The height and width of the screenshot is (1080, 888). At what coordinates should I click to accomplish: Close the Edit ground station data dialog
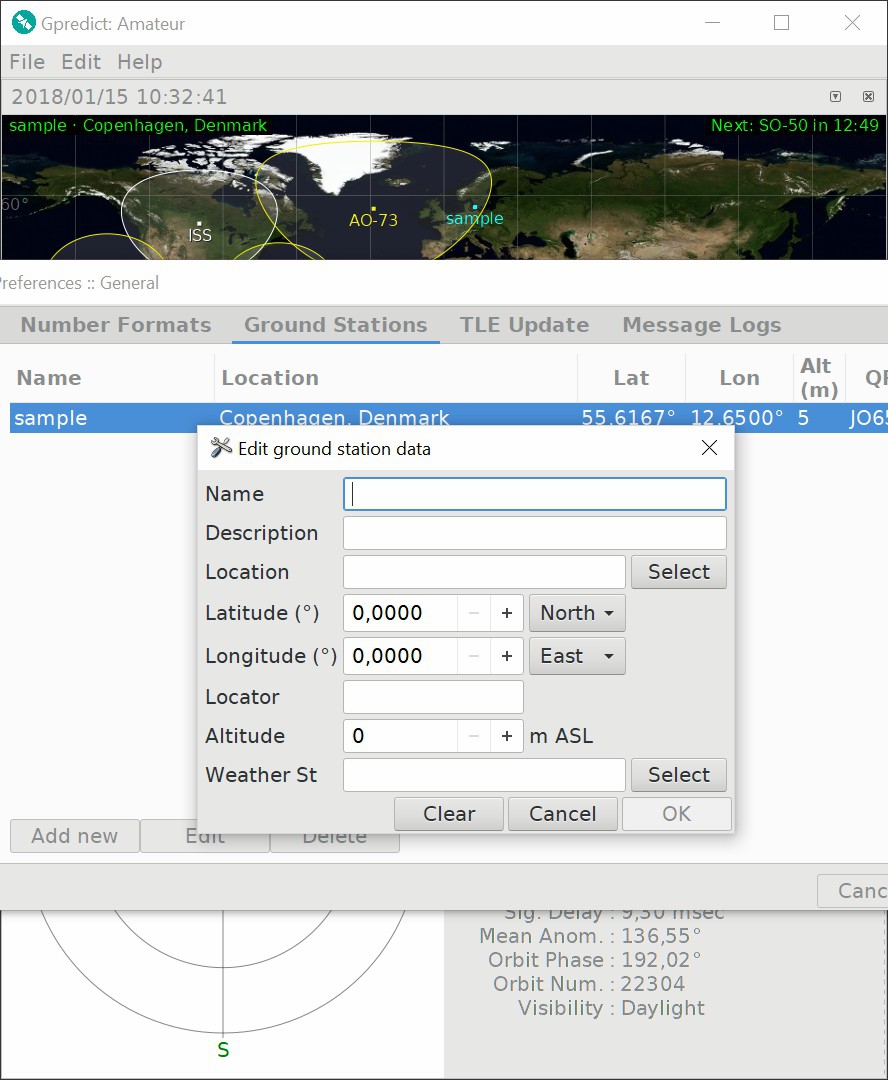pos(709,448)
